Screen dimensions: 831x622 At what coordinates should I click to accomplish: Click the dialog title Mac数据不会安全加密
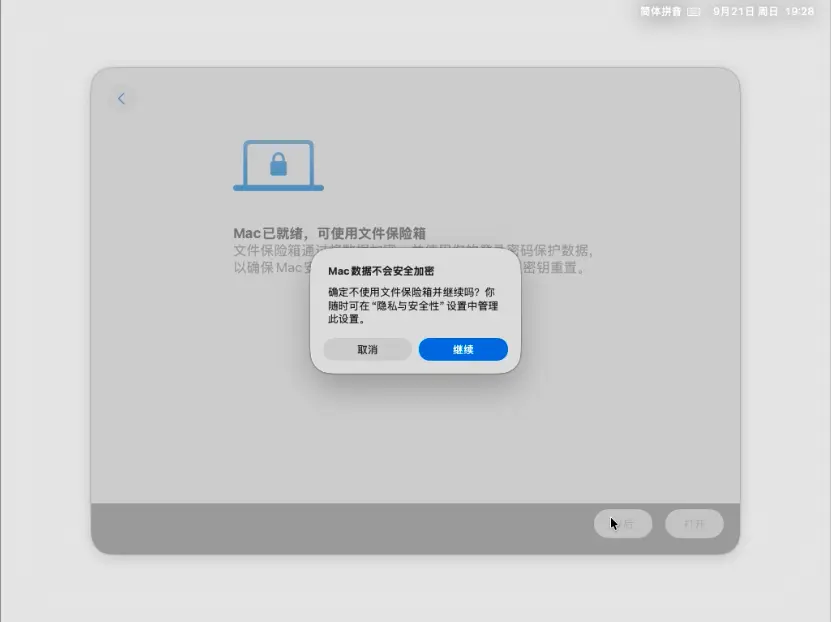point(381,271)
